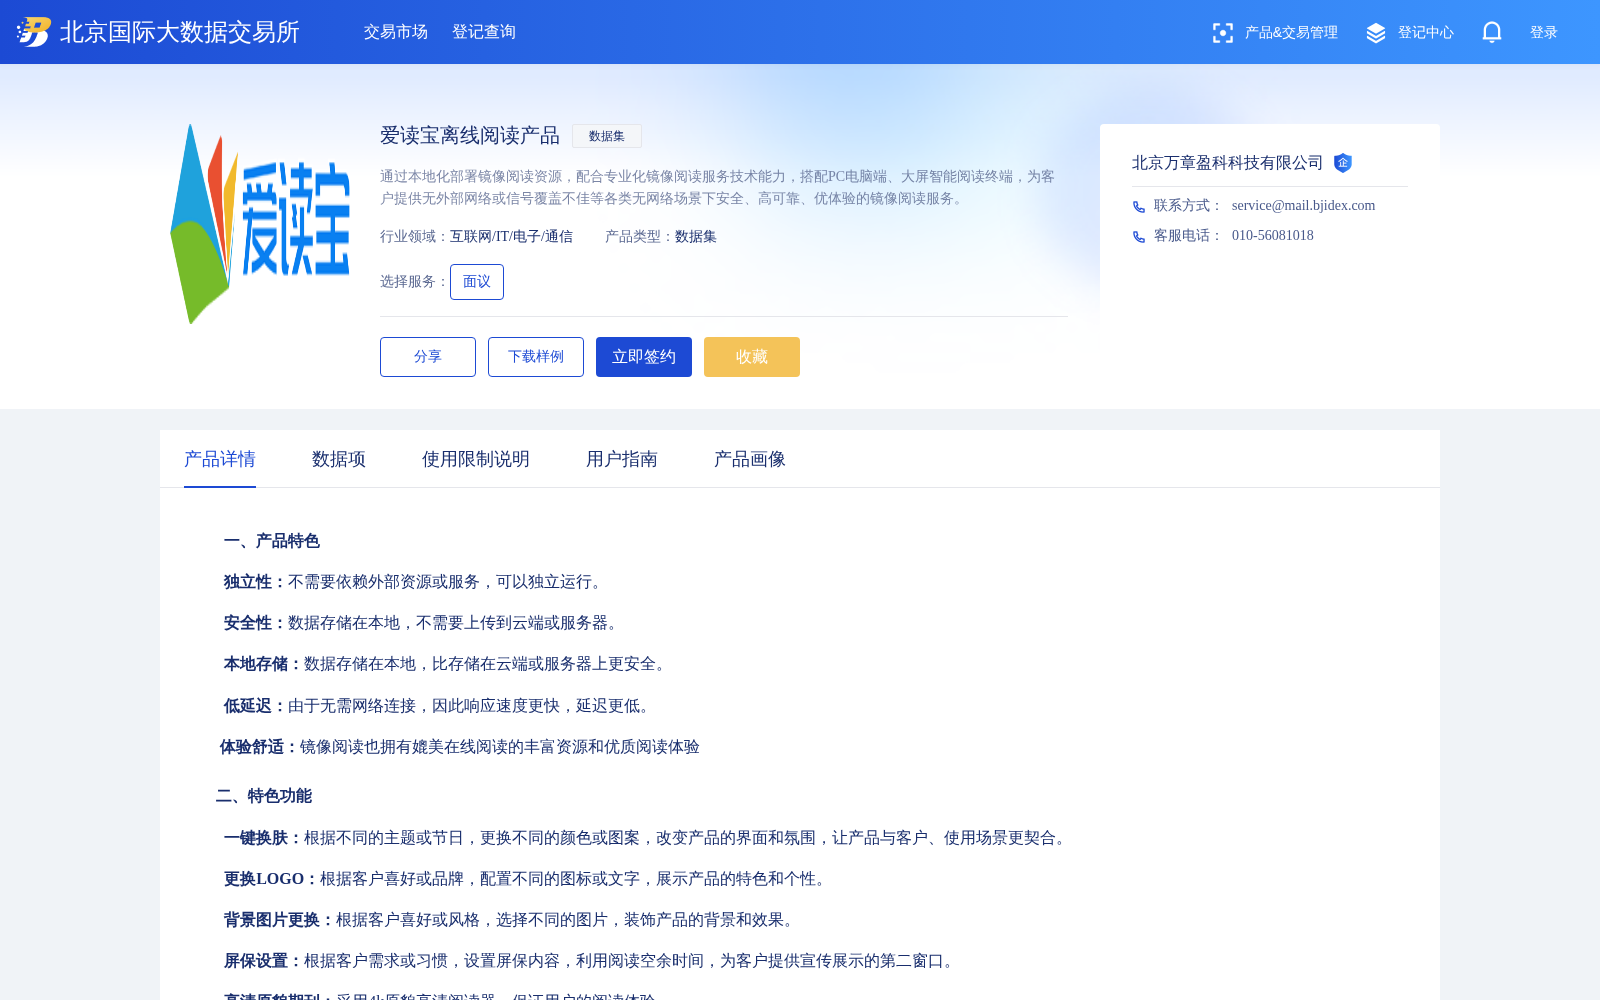This screenshot has height=1000, width=1600.
Task: Switch to the 数据项 tab
Action: (x=339, y=459)
